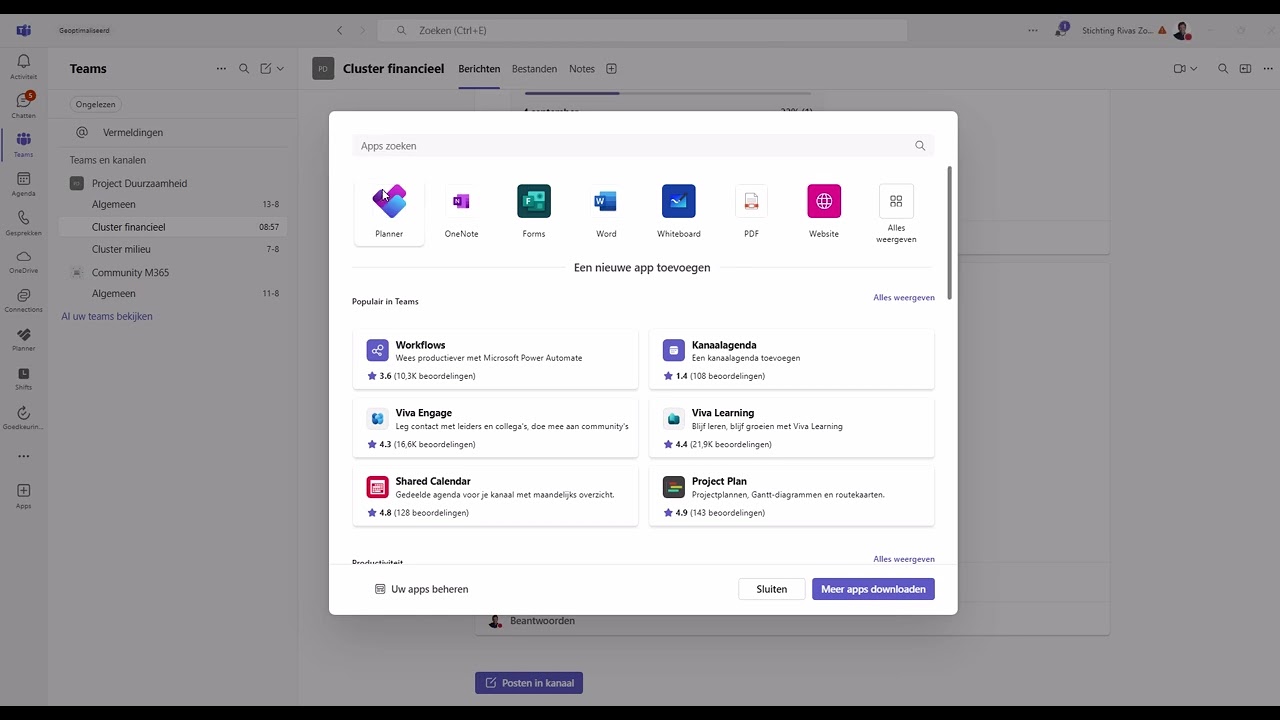Image resolution: width=1280 pixels, height=720 pixels.
Task: Switch to the Notes tab
Action: (582, 69)
